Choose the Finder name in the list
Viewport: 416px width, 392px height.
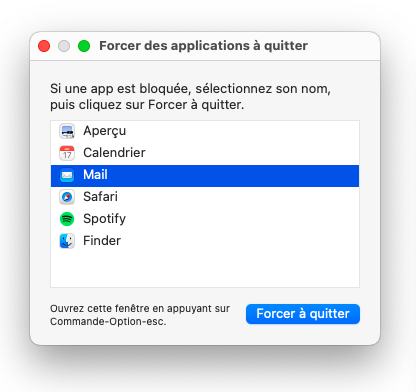point(102,241)
